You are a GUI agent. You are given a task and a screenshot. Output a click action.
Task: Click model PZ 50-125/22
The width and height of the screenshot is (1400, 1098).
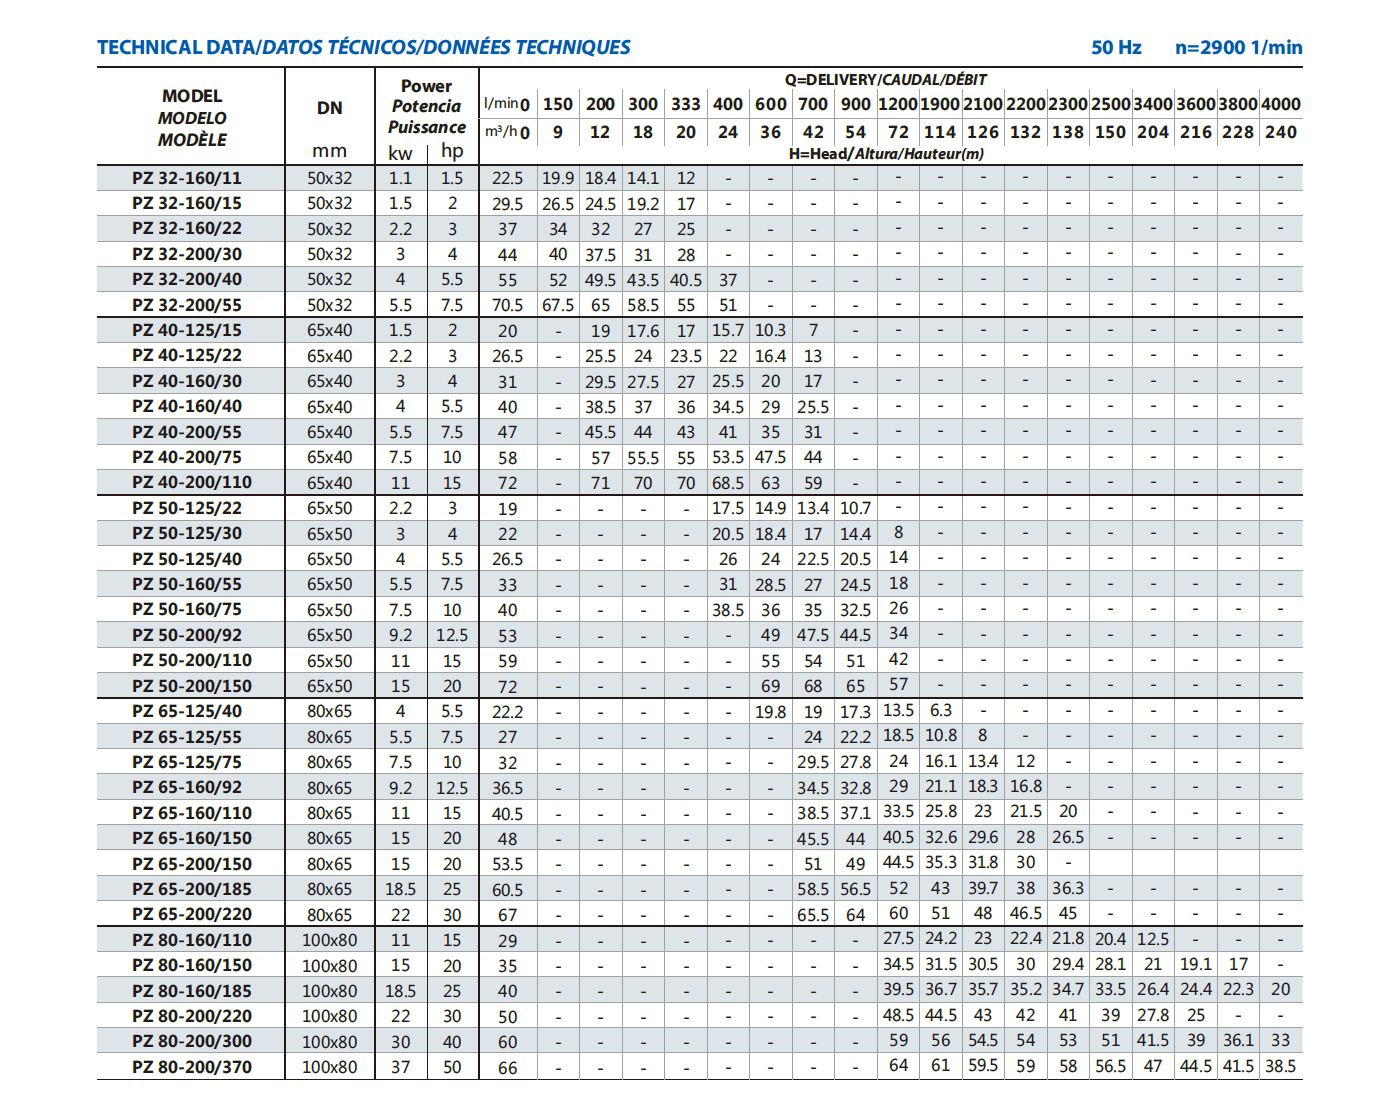point(187,508)
